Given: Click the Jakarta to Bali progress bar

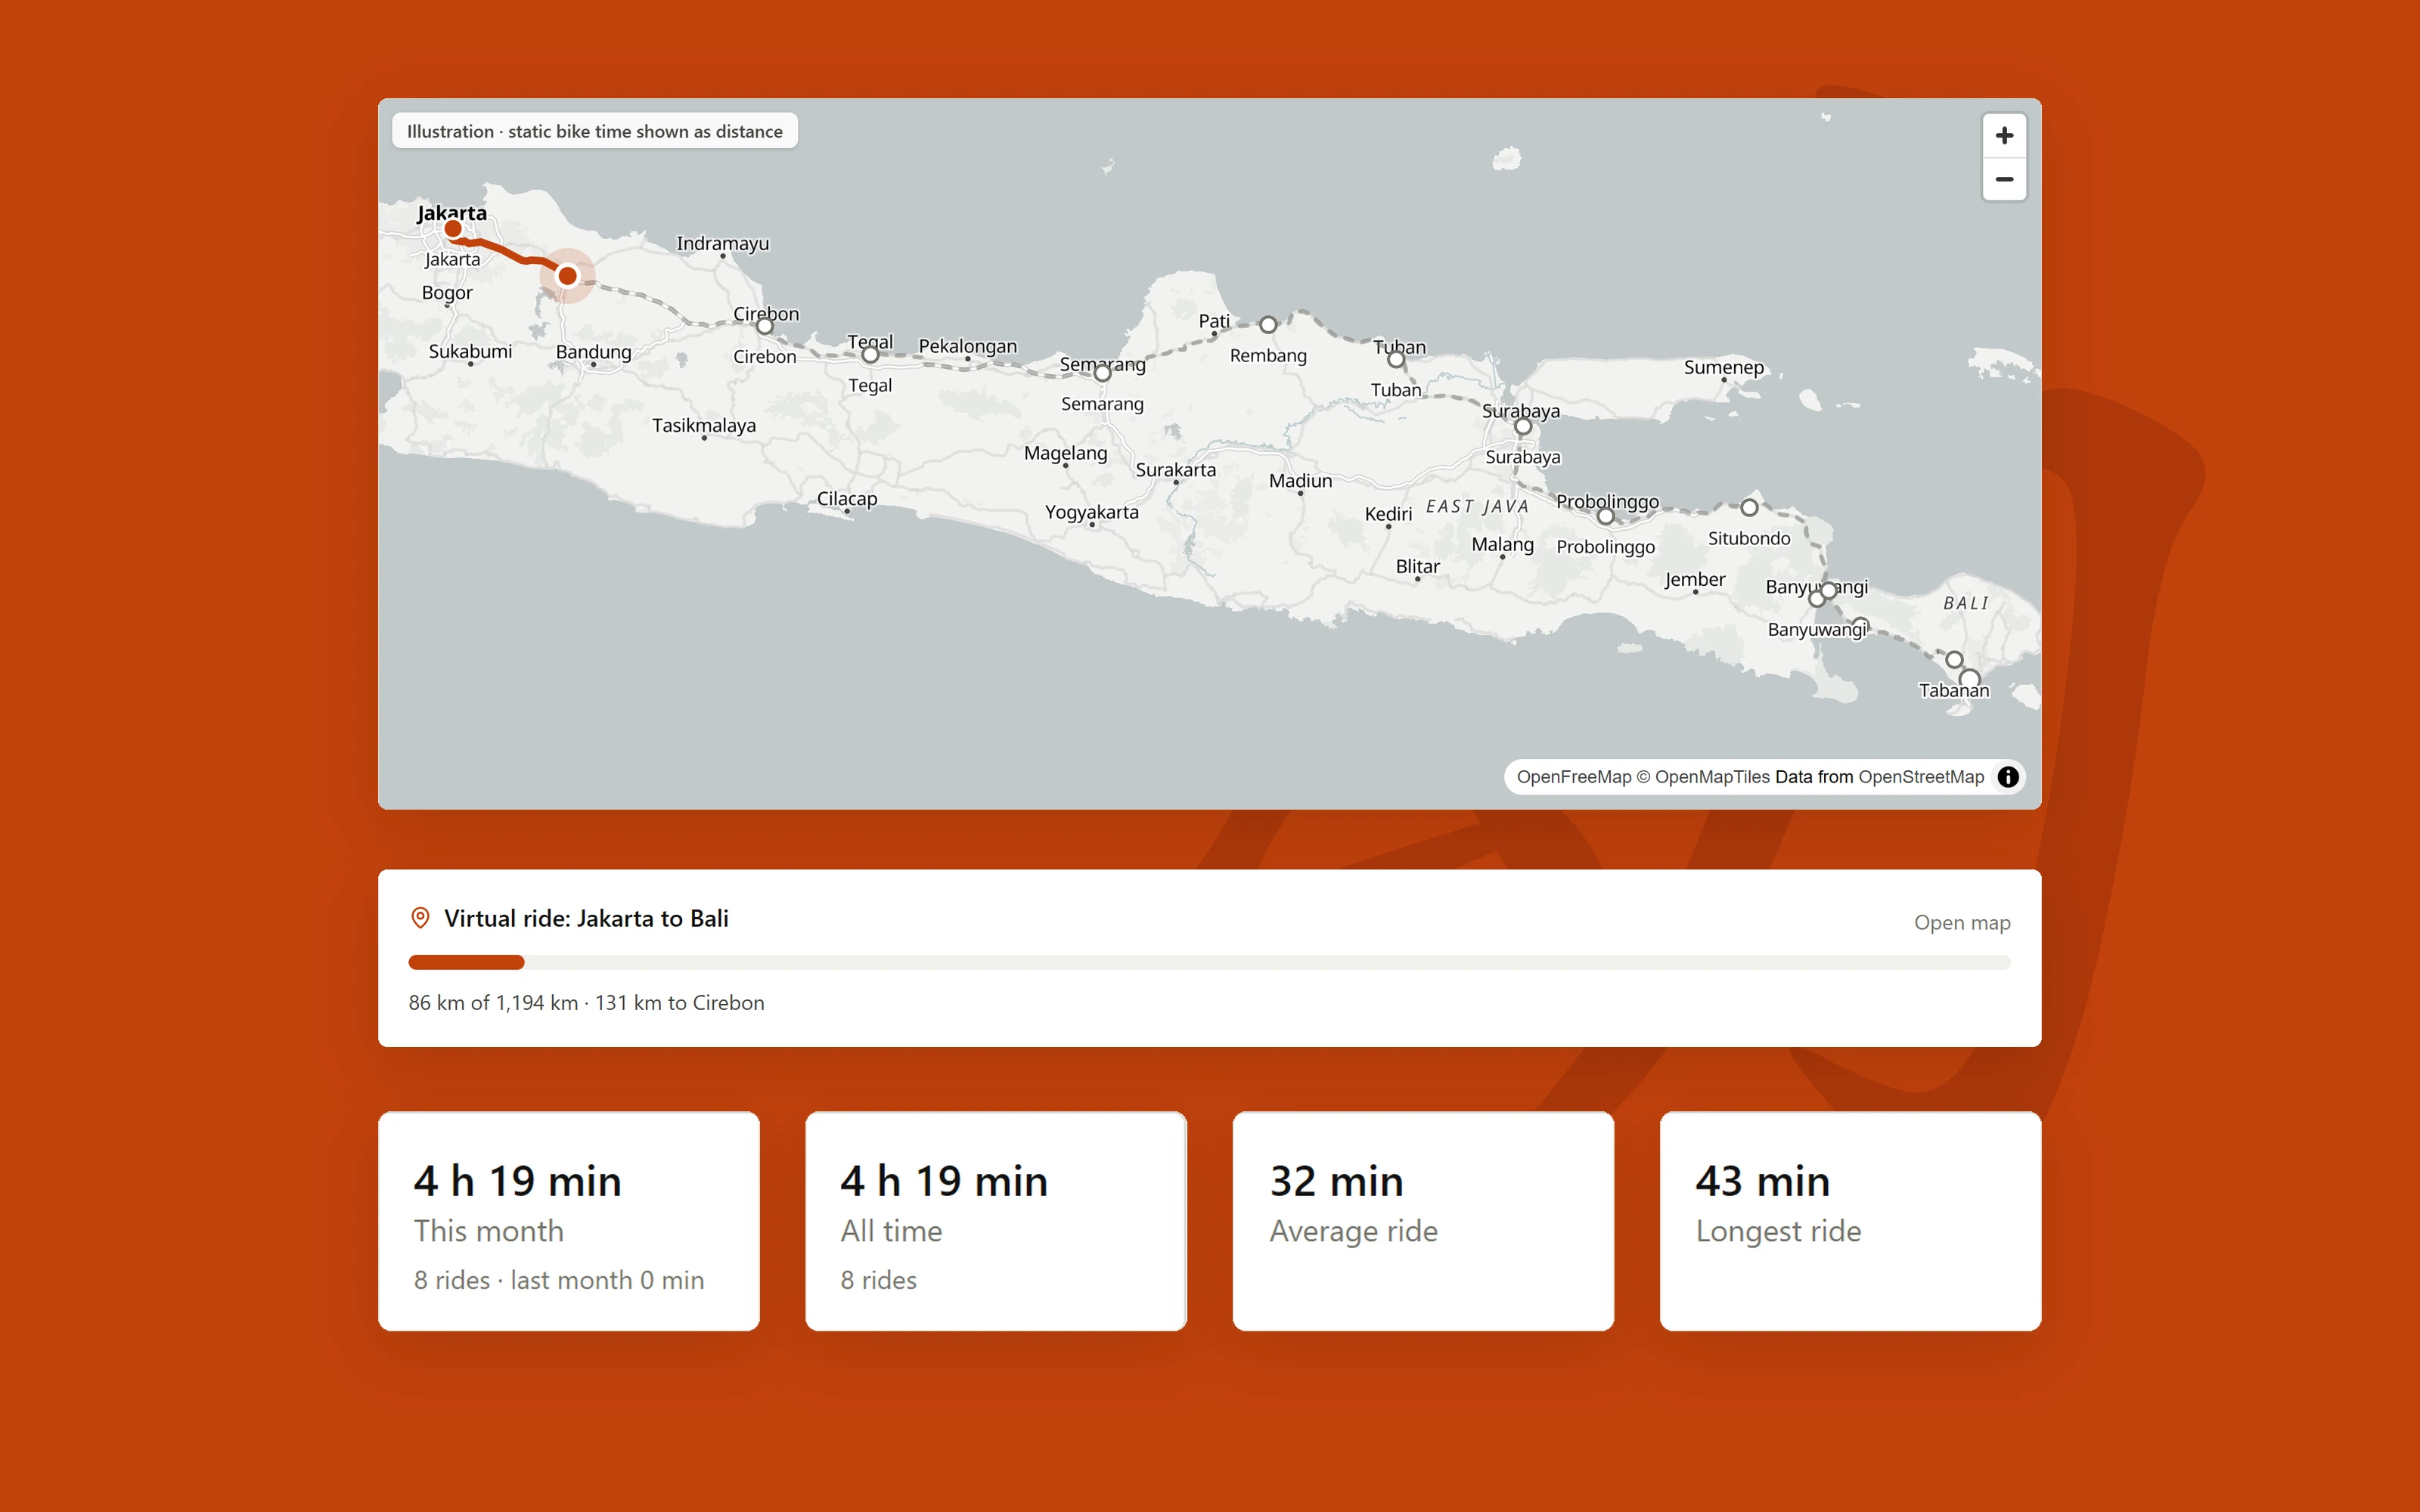Looking at the screenshot, I should [1209, 962].
